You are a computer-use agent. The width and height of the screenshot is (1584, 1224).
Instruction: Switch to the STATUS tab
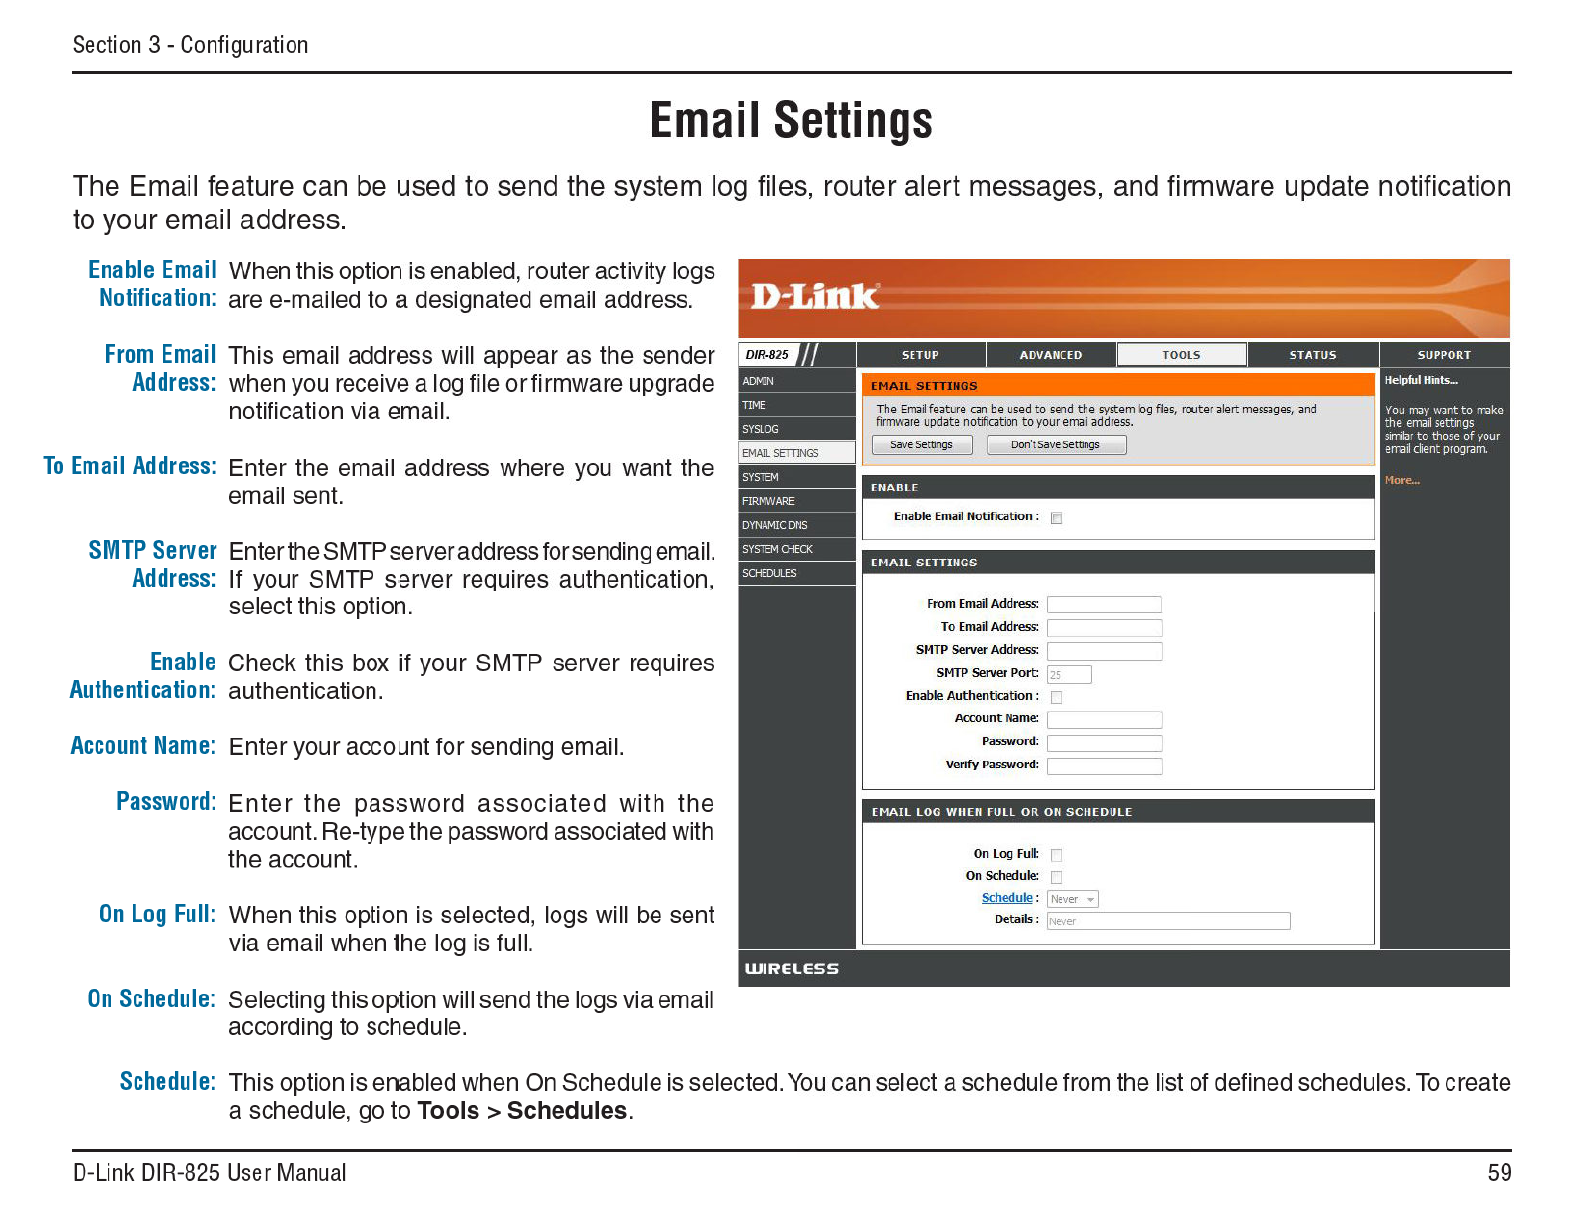[x=1313, y=355]
